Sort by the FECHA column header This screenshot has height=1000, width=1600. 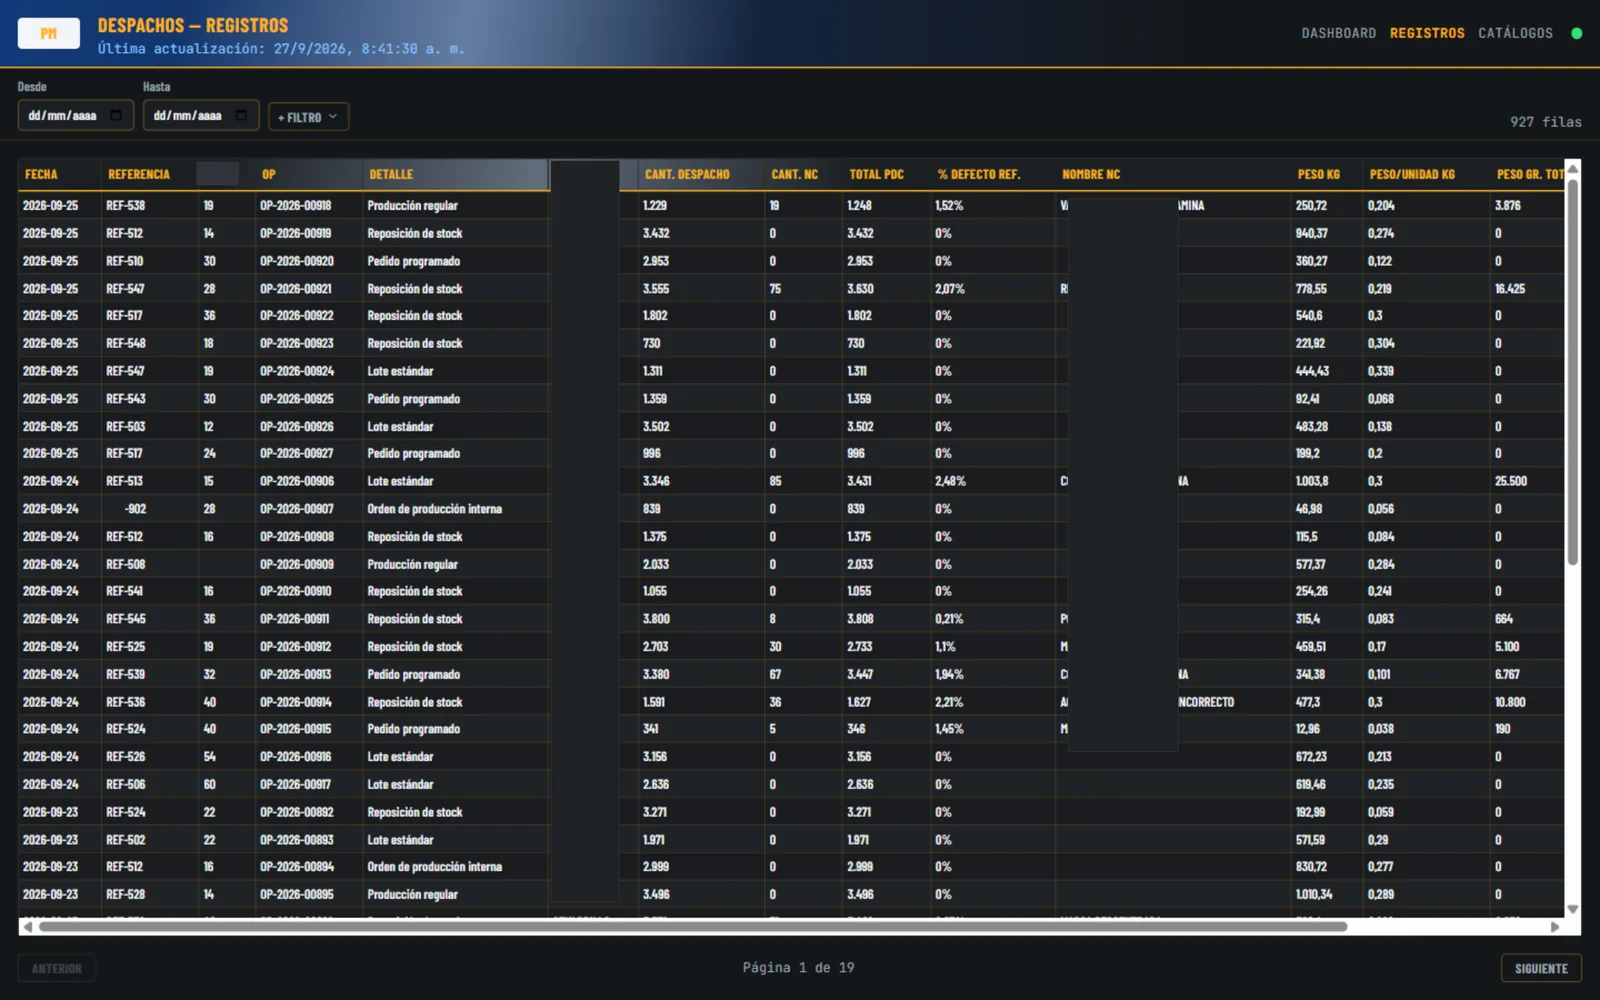click(60, 174)
